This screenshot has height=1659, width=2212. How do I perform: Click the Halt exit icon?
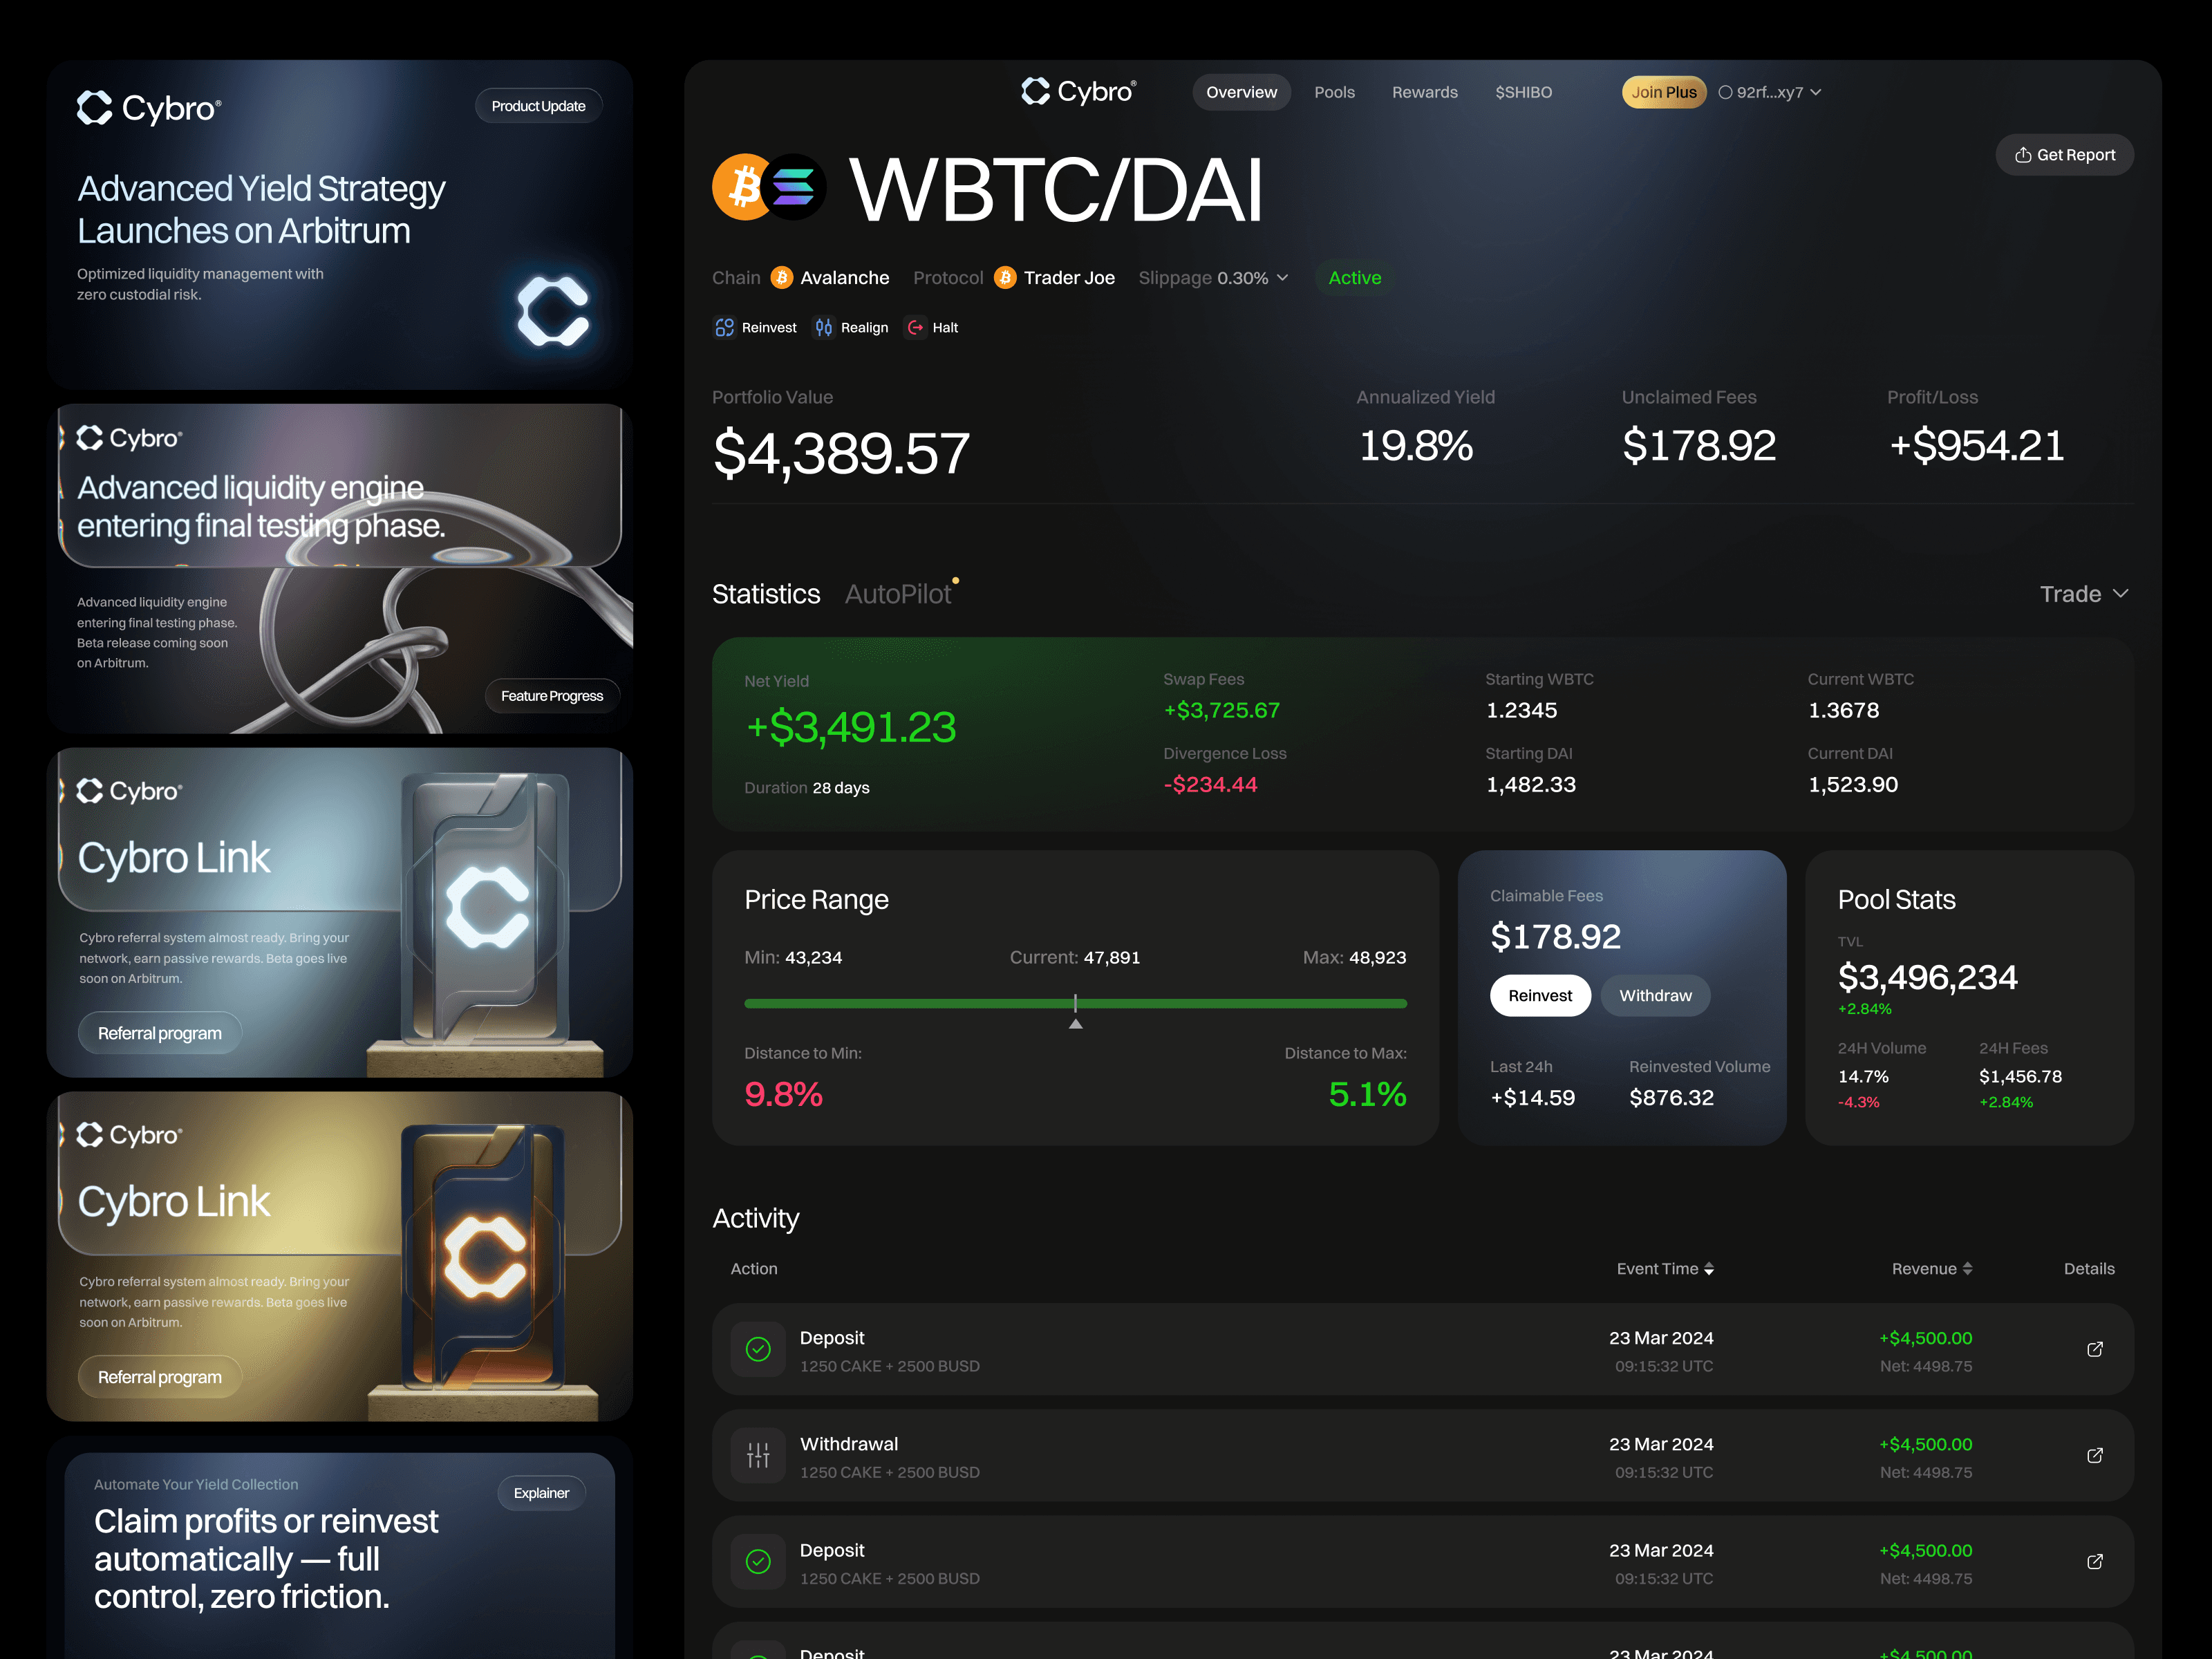(915, 327)
